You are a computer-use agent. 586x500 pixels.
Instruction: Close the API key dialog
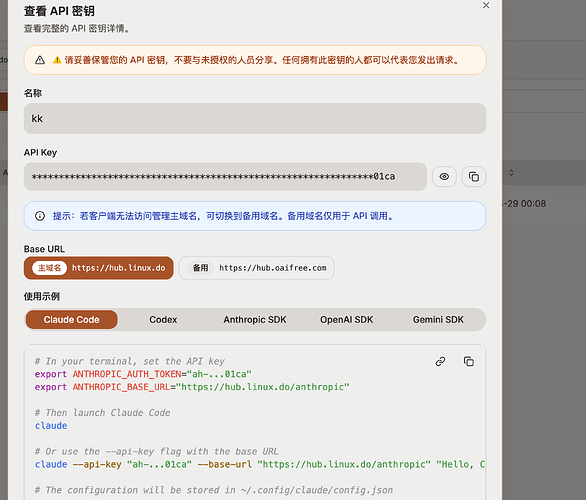click(486, 5)
